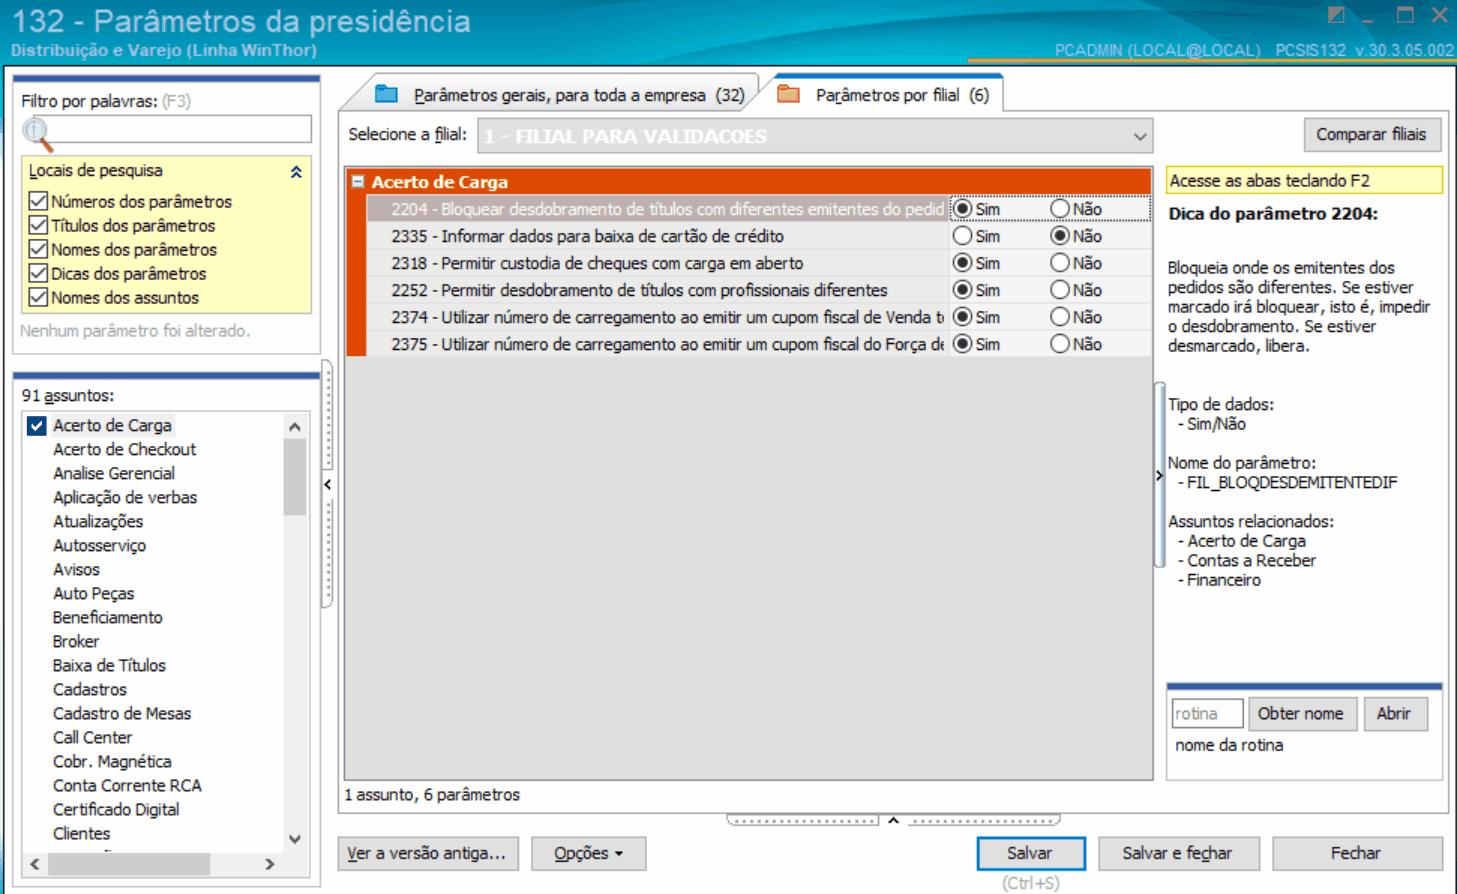The image size is (1457, 894).
Task: Click the Comparar filiais button
Action: 1371,134
